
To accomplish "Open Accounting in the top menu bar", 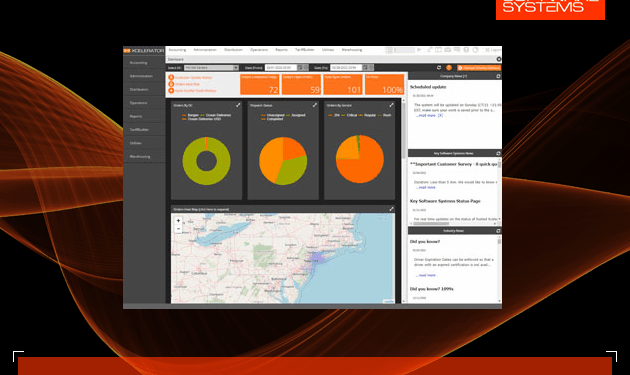I will pyautogui.click(x=177, y=50).
